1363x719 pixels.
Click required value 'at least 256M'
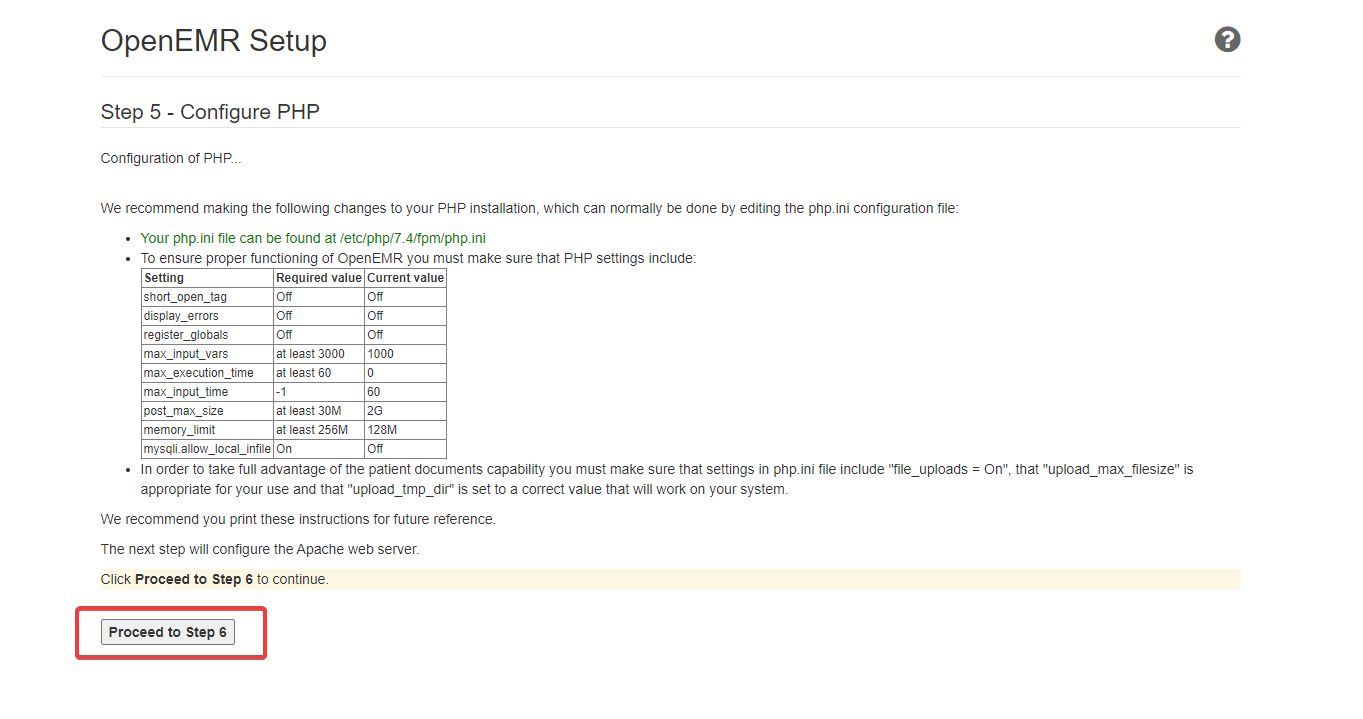[x=319, y=430]
